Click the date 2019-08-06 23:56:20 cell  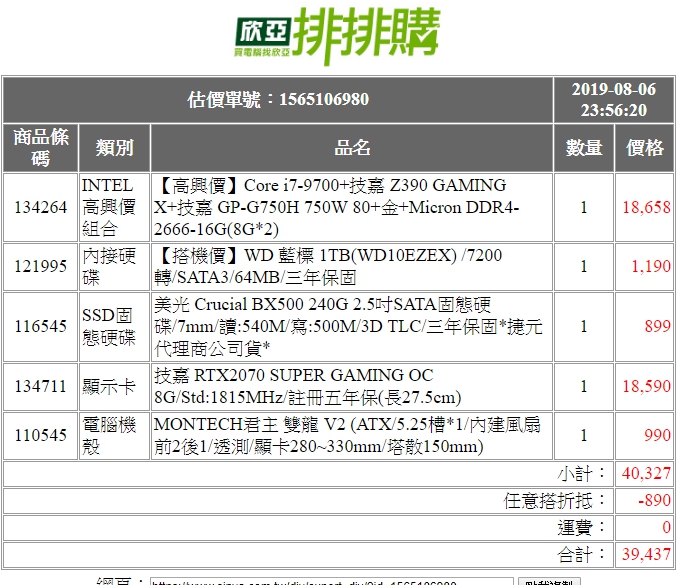(614, 99)
